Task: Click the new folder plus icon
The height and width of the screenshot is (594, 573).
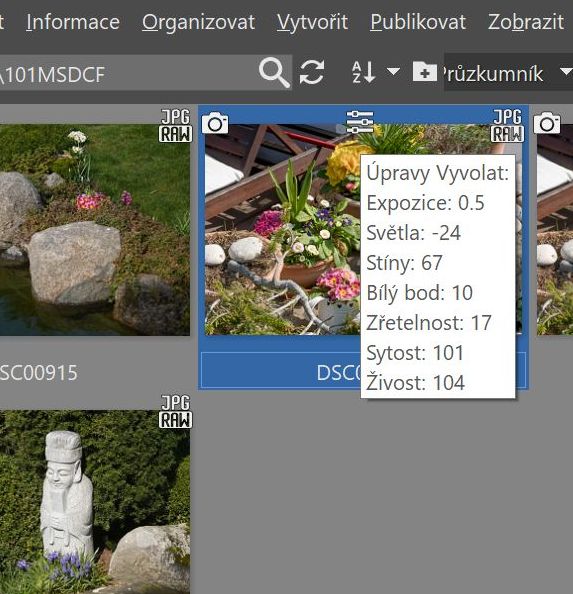Action: click(425, 71)
